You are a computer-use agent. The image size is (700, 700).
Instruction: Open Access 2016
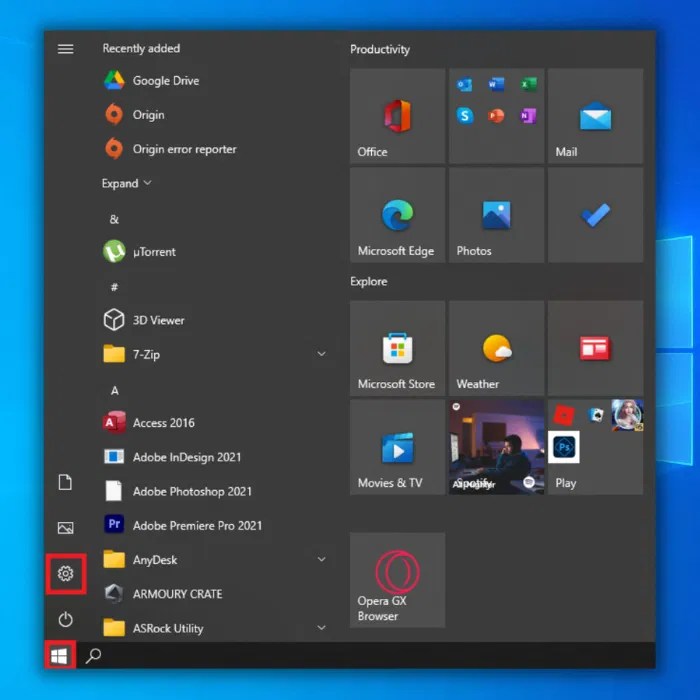[x=214, y=423]
